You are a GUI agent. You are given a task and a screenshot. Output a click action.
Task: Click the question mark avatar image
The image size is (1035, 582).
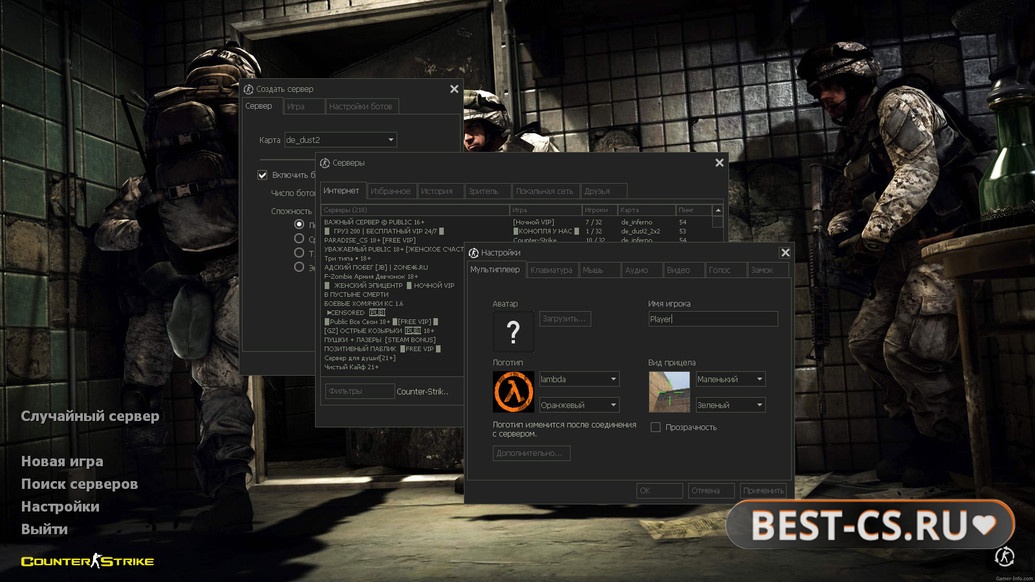[513, 332]
